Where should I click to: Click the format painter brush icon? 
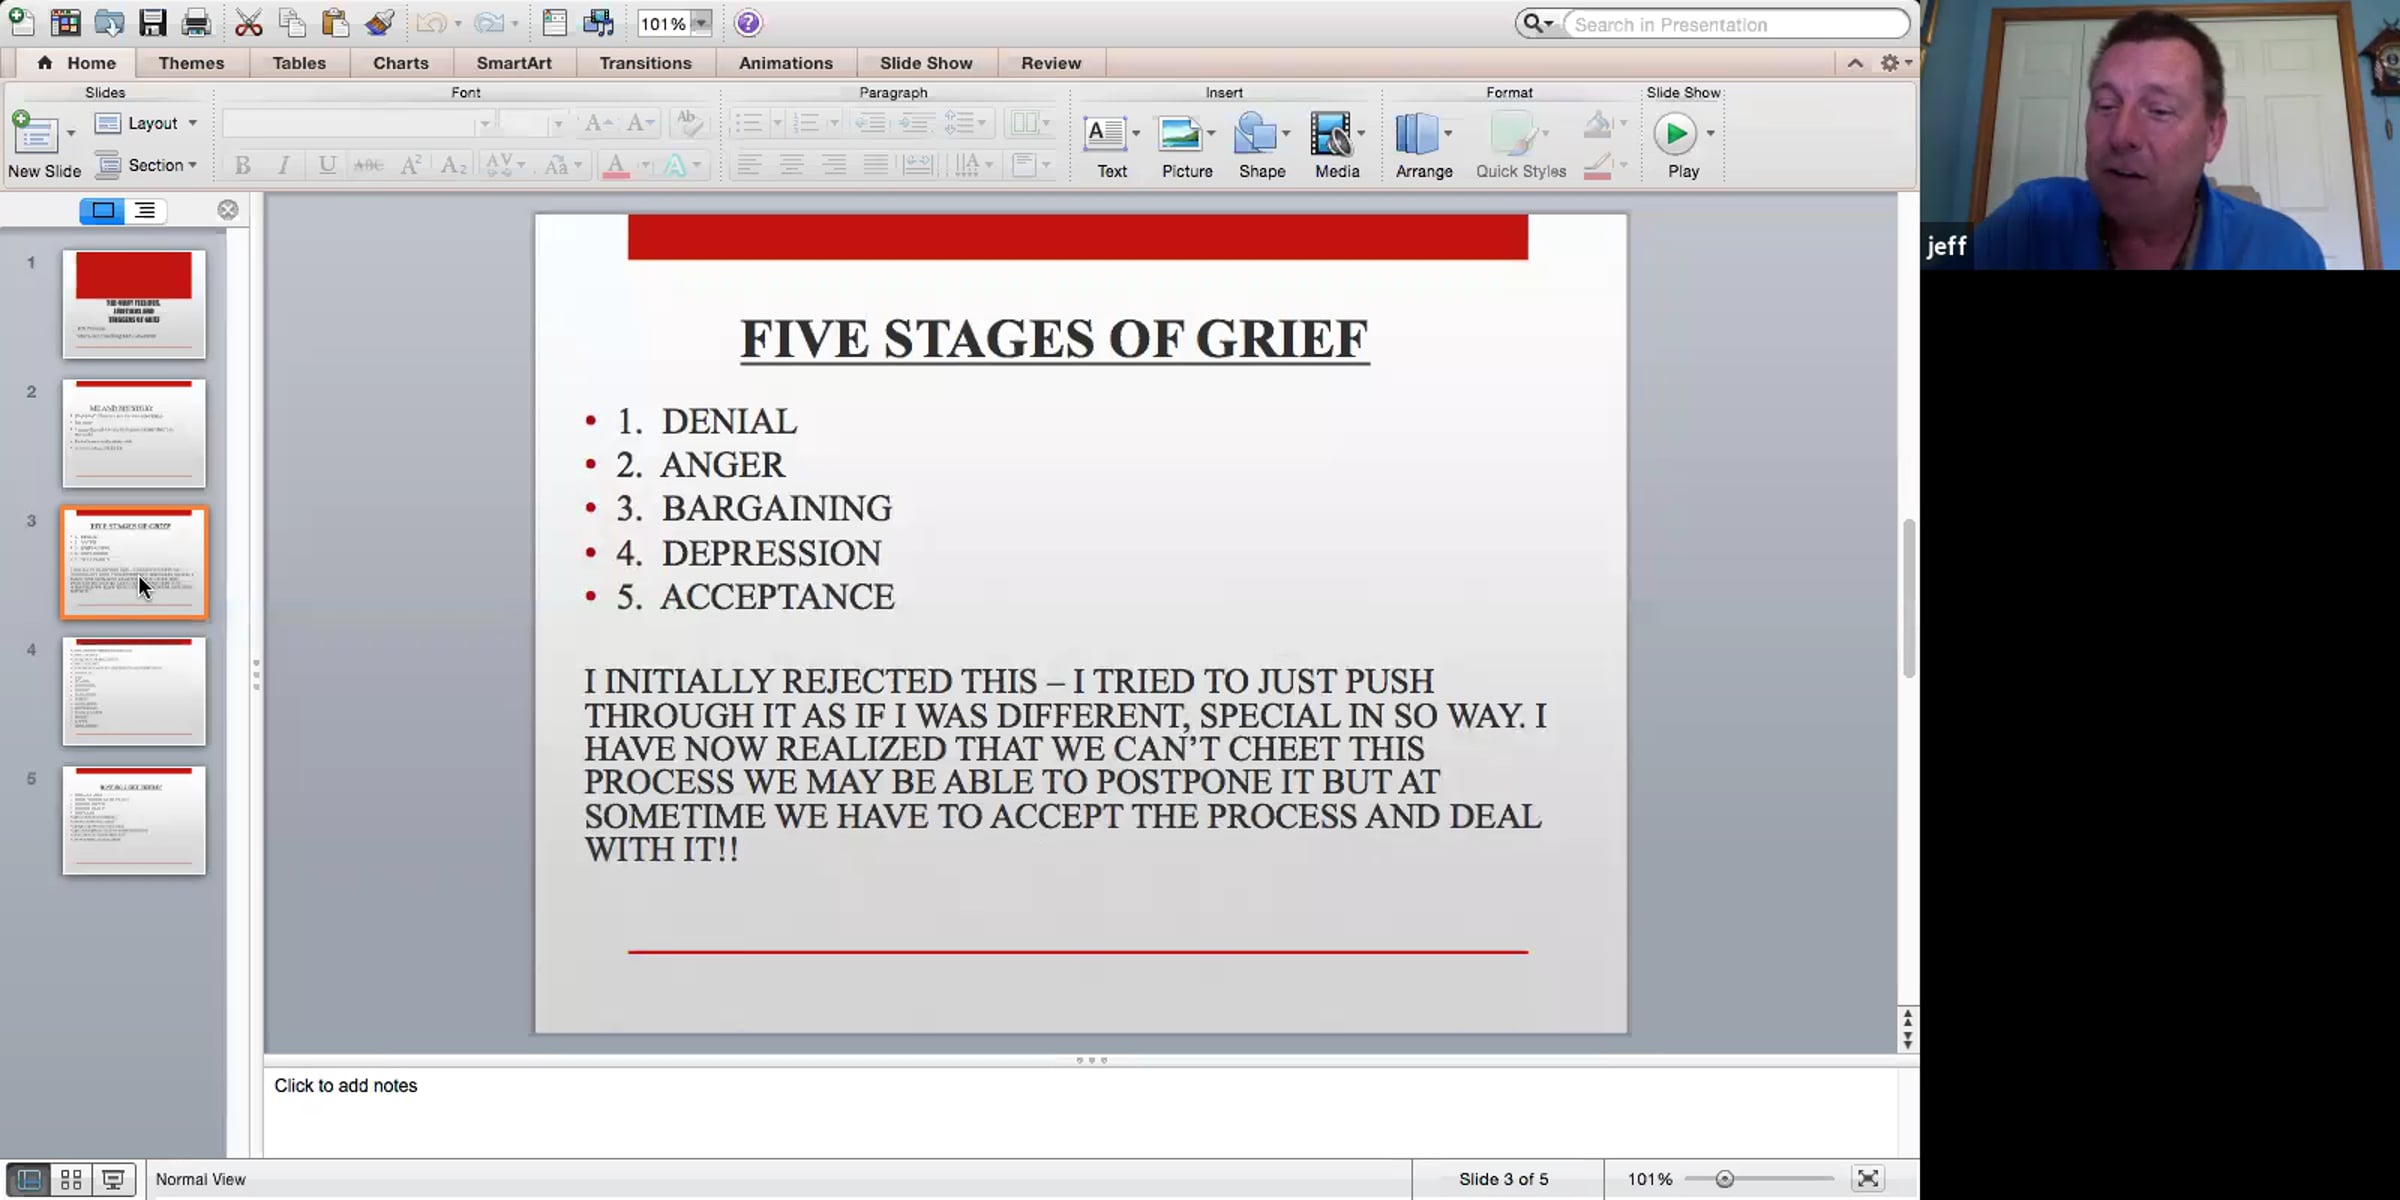tap(379, 23)
